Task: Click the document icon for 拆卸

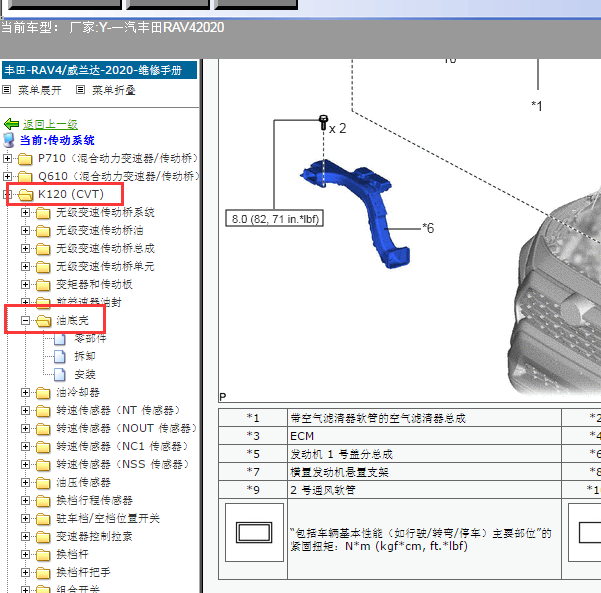Action: click(x=59, y=356)
